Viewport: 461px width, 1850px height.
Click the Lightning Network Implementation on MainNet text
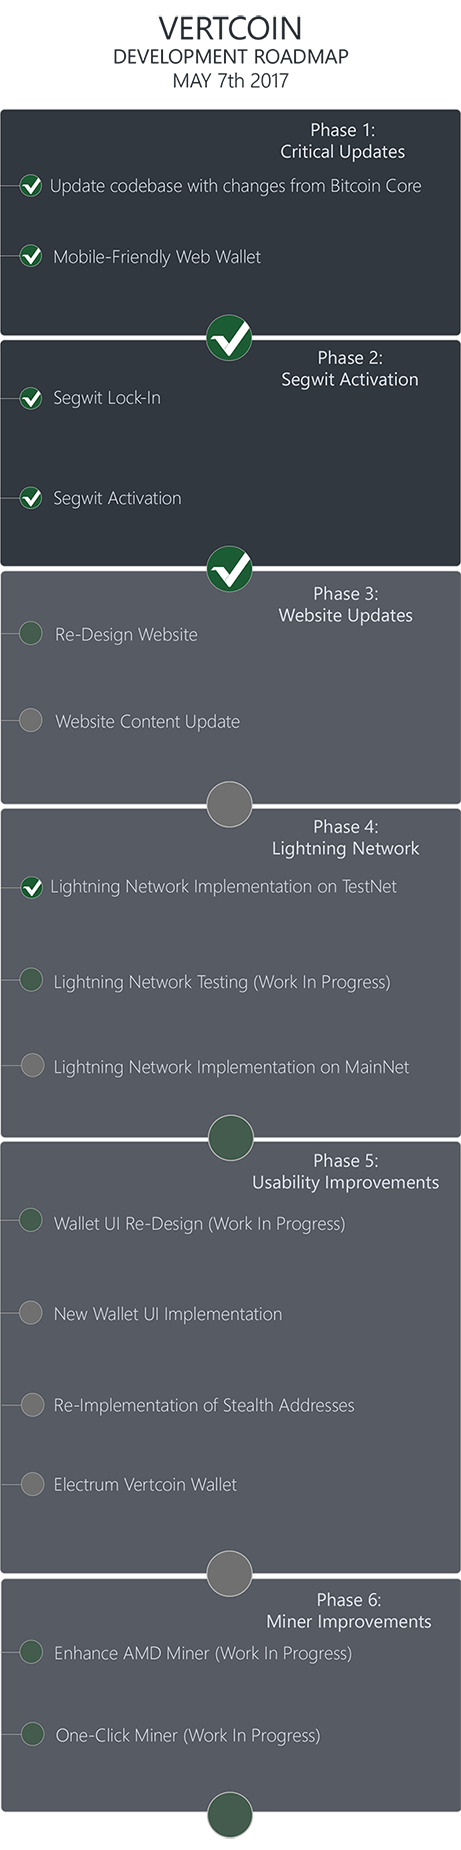(231, 1068)
